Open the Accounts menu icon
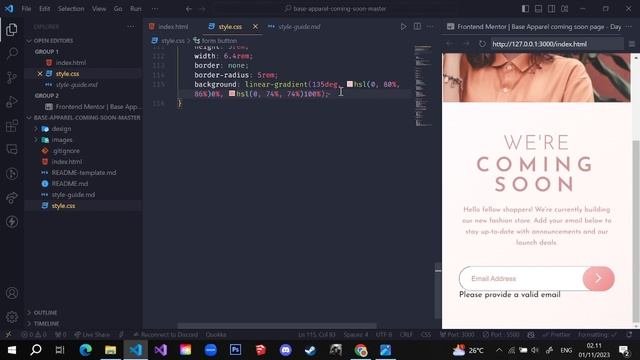This screenshot has width=640, height=360. pos(12,293)
